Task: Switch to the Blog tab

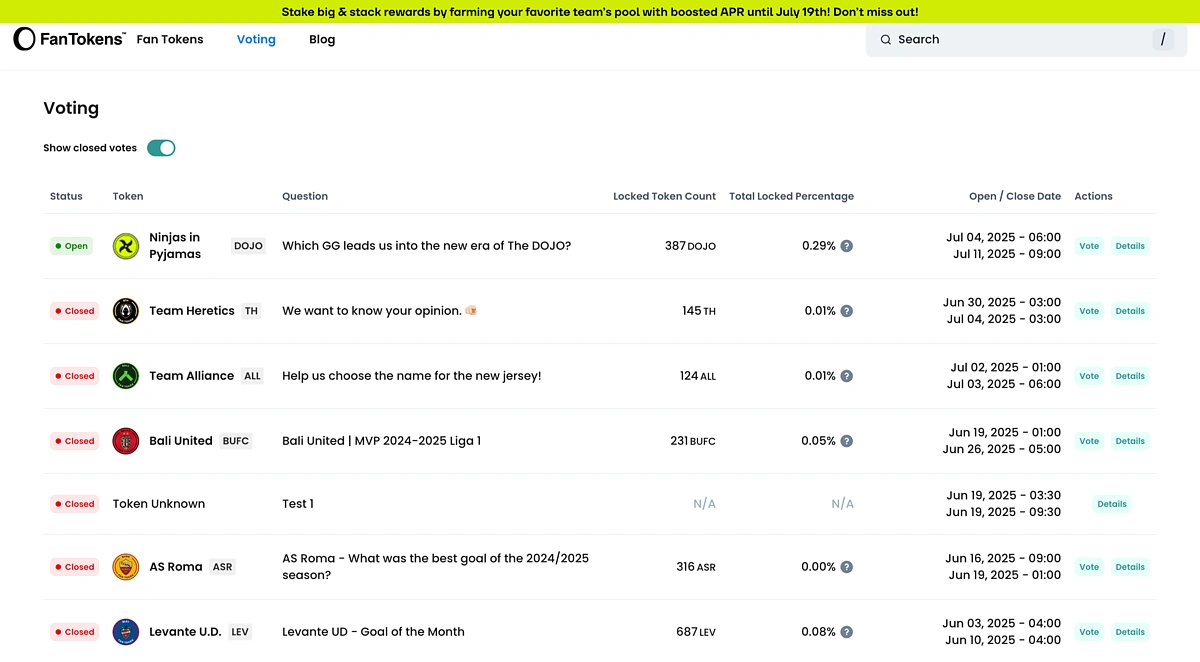Action: (x=321, y=39)
